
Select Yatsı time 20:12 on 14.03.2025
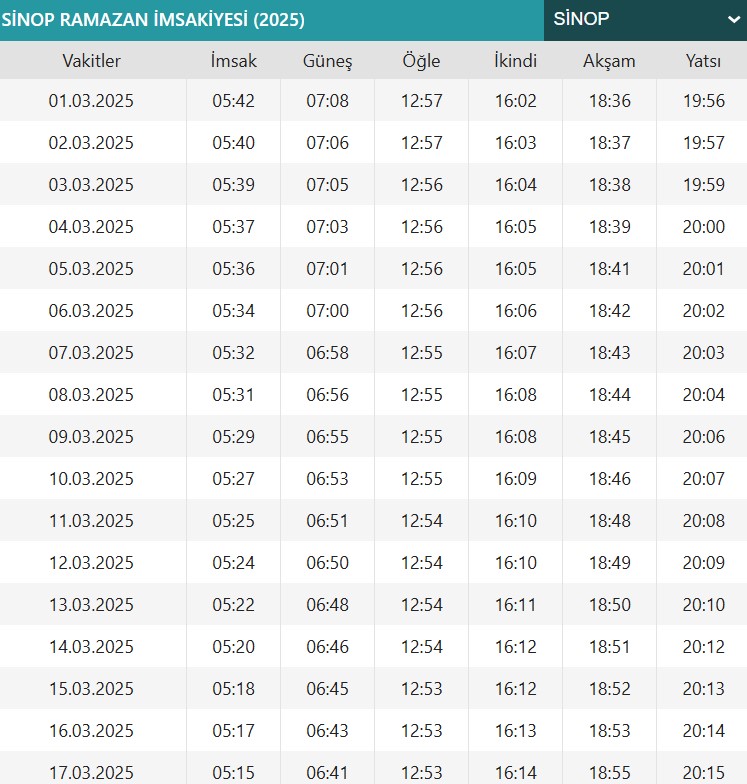coord(704,647)
